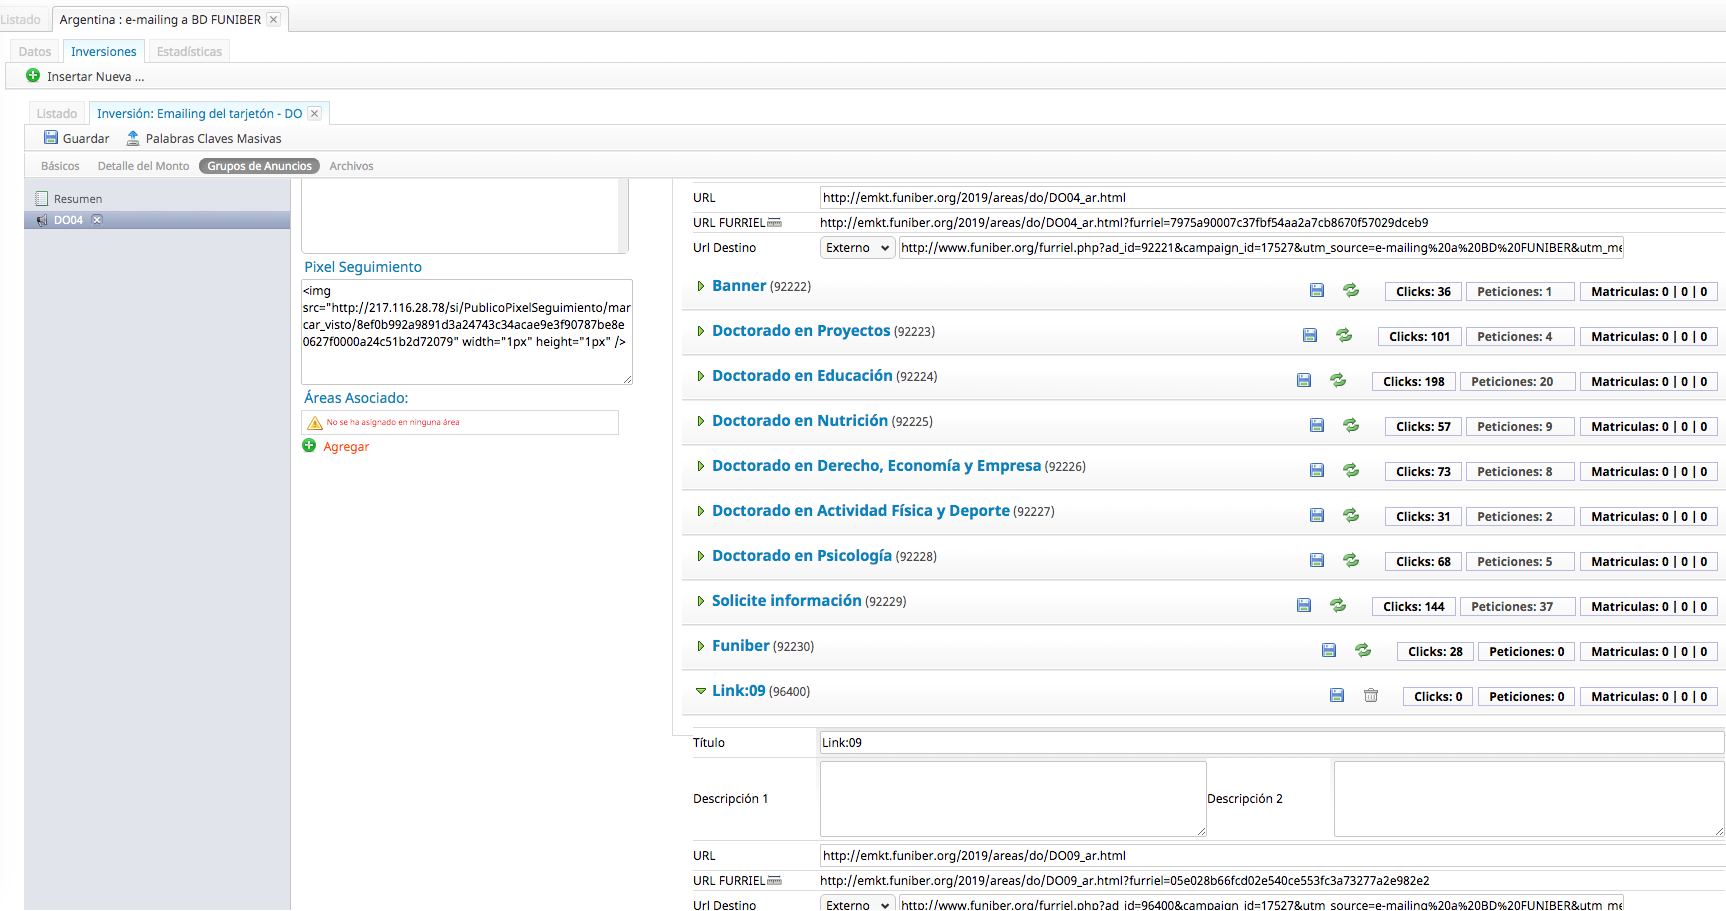Collapse the Link:09 ad entry

[x=700, y=691]
